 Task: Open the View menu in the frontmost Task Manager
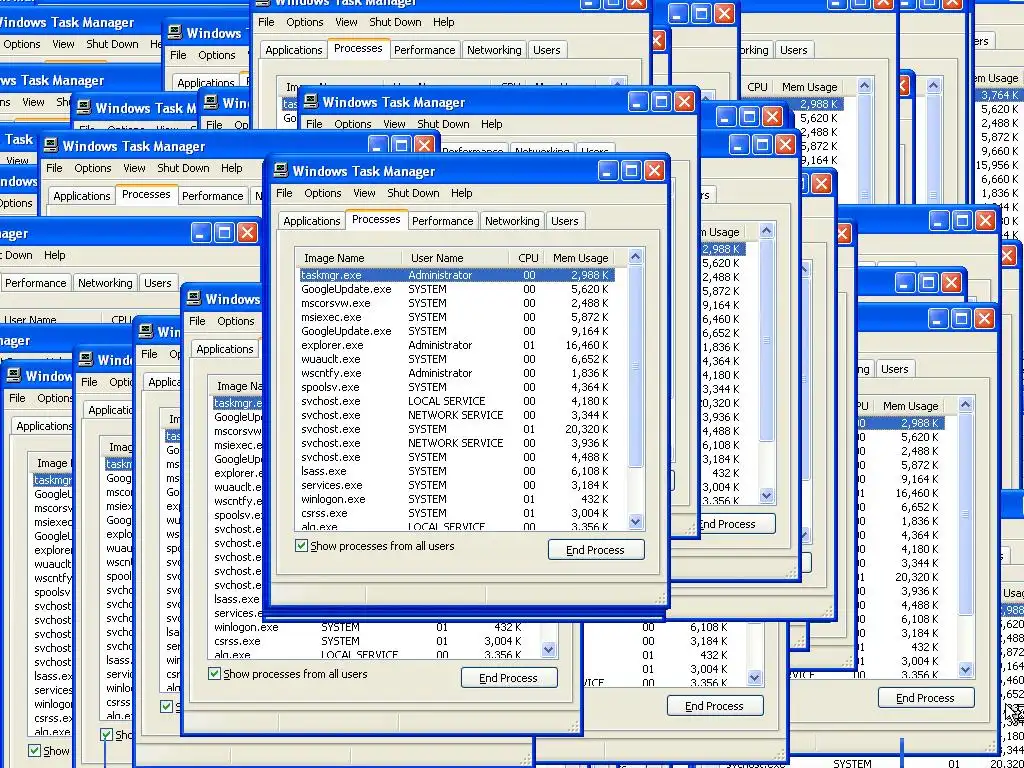(364, 193)
